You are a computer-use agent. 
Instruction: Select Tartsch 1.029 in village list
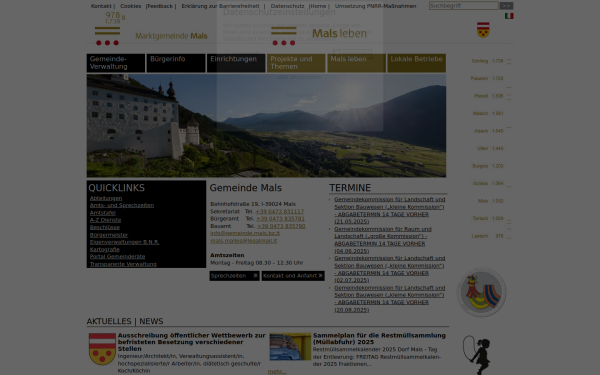click(488, 218)
